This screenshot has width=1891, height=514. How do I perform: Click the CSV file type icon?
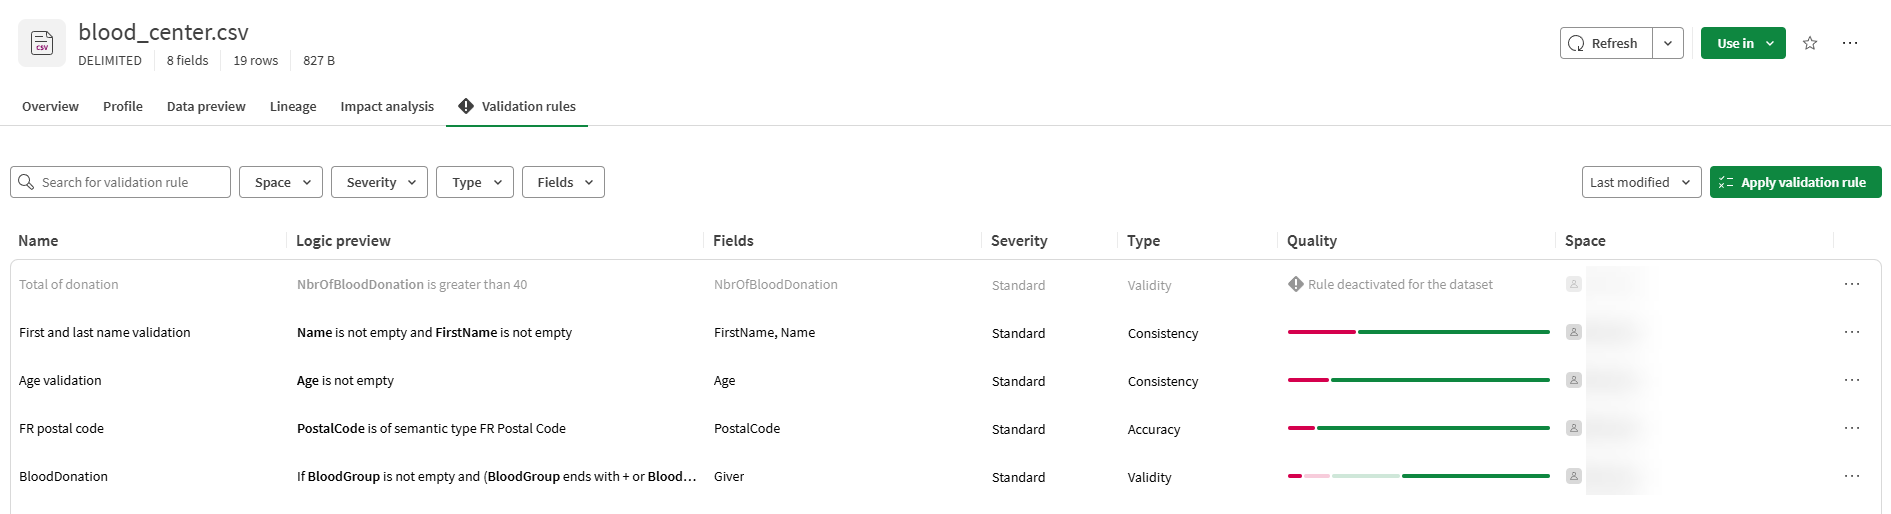click(42, 44)
